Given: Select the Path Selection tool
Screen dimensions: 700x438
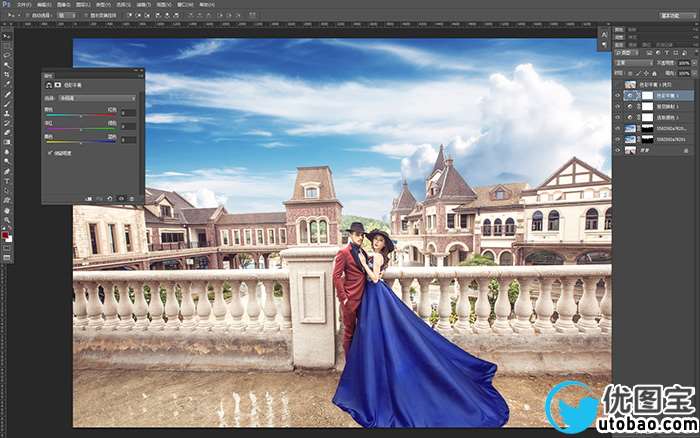Looking at the screenshot, I should pyautogui.click(x=7, y=191).
